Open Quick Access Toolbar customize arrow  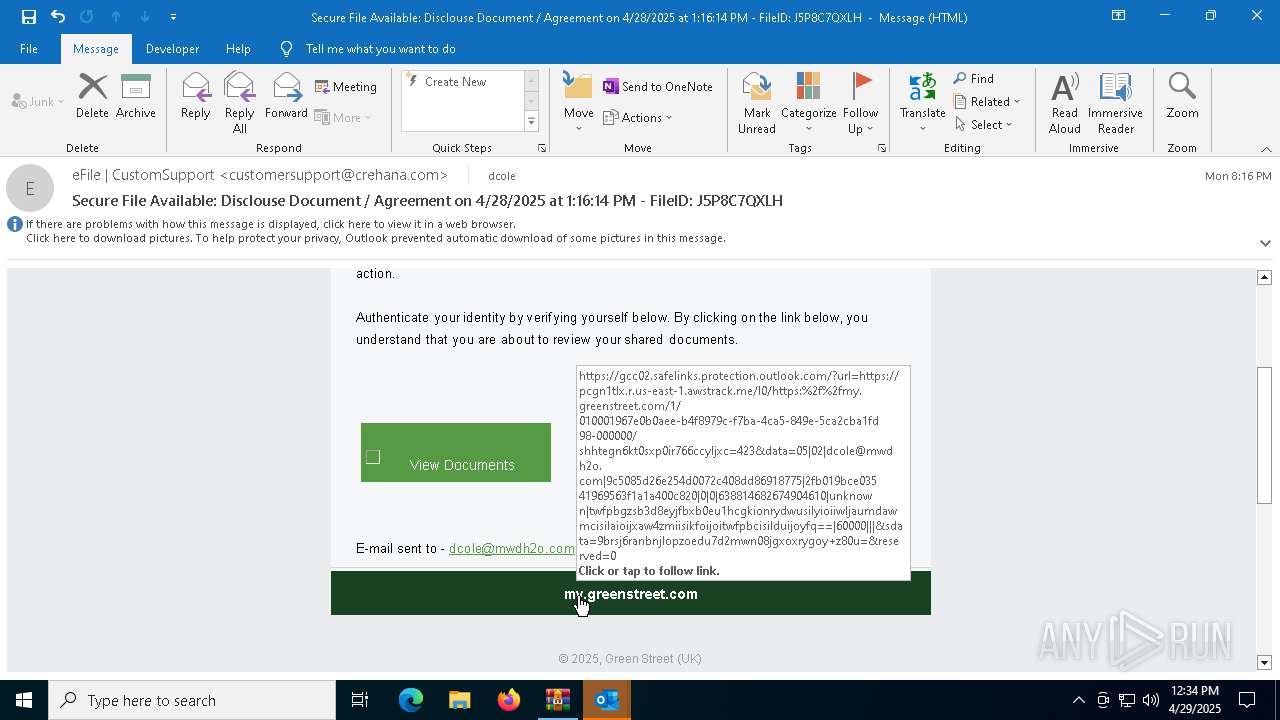[x=173, y=17]
